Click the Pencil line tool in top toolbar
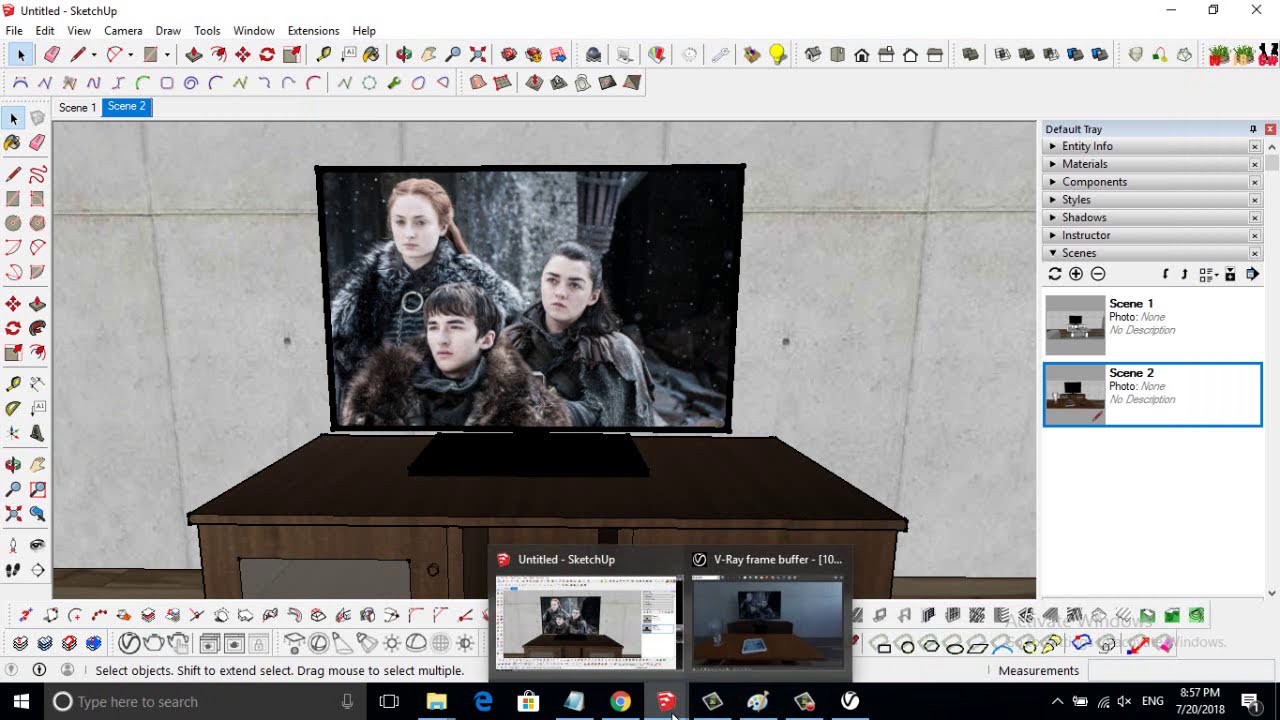Viewport: 1280px width, 720px height. click(77, 55)
